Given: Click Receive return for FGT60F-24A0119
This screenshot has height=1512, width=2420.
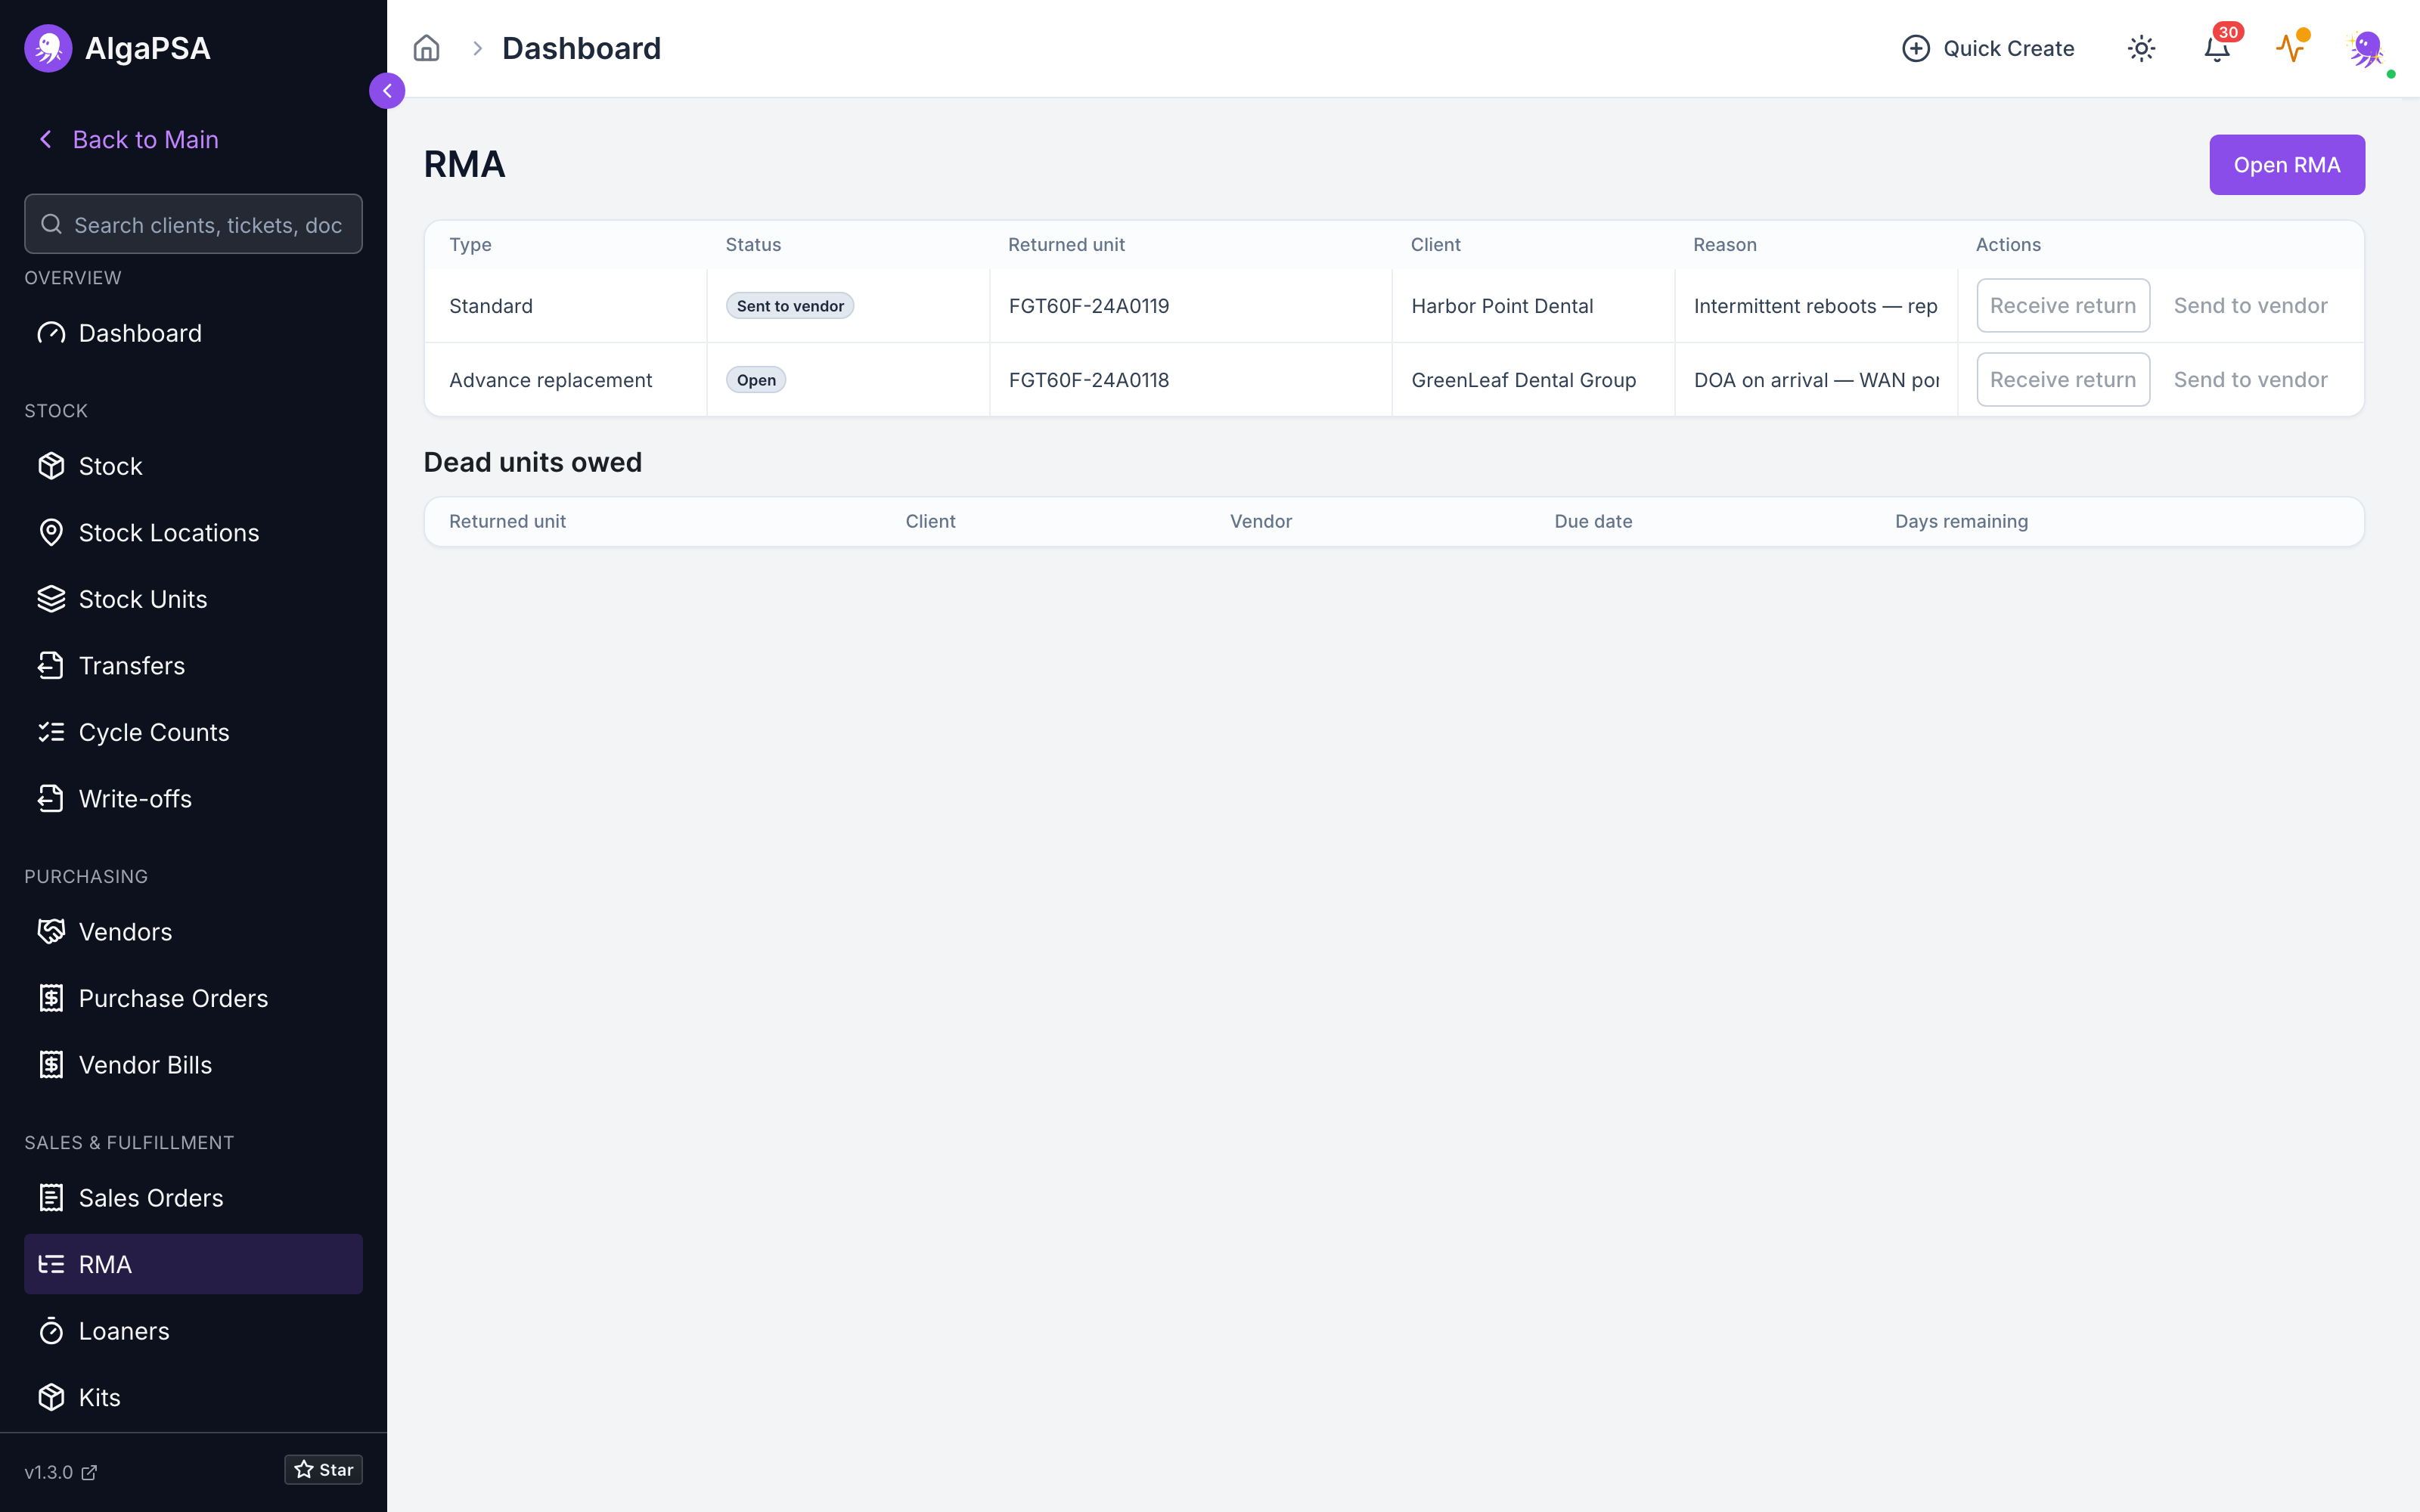Looking at the screenshot, I should (2063, 306).
